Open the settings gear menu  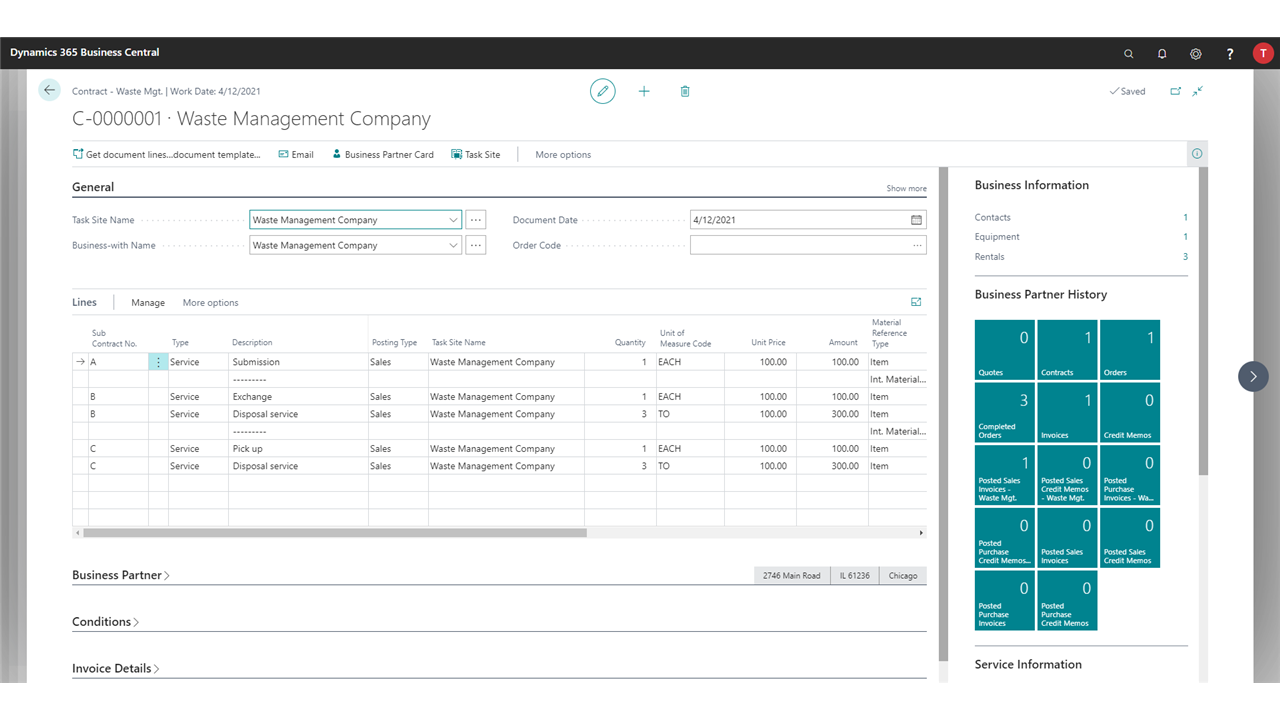[x=1196, y=53]
